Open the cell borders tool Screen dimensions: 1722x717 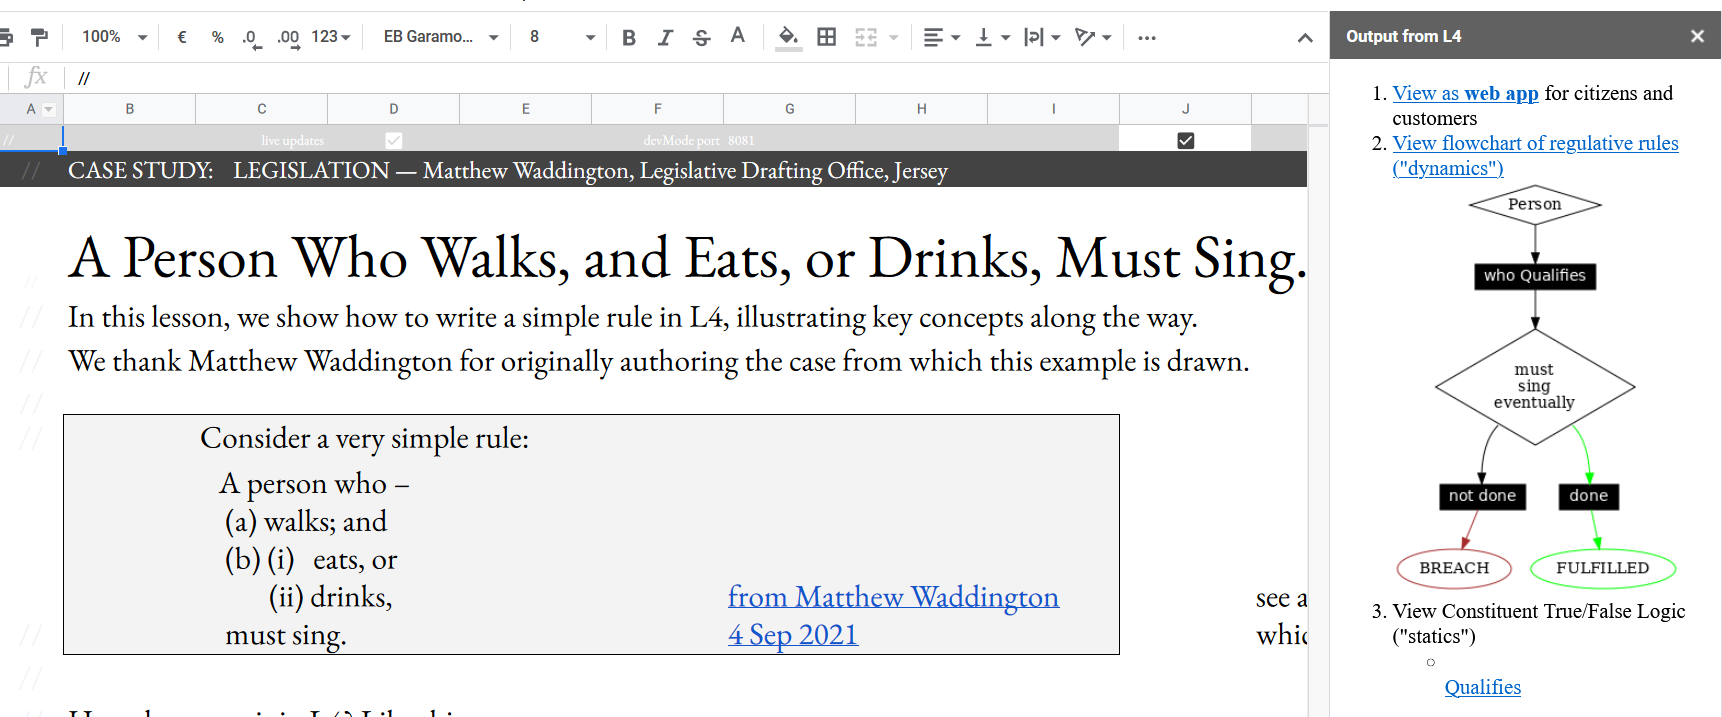tap(827, 37)
